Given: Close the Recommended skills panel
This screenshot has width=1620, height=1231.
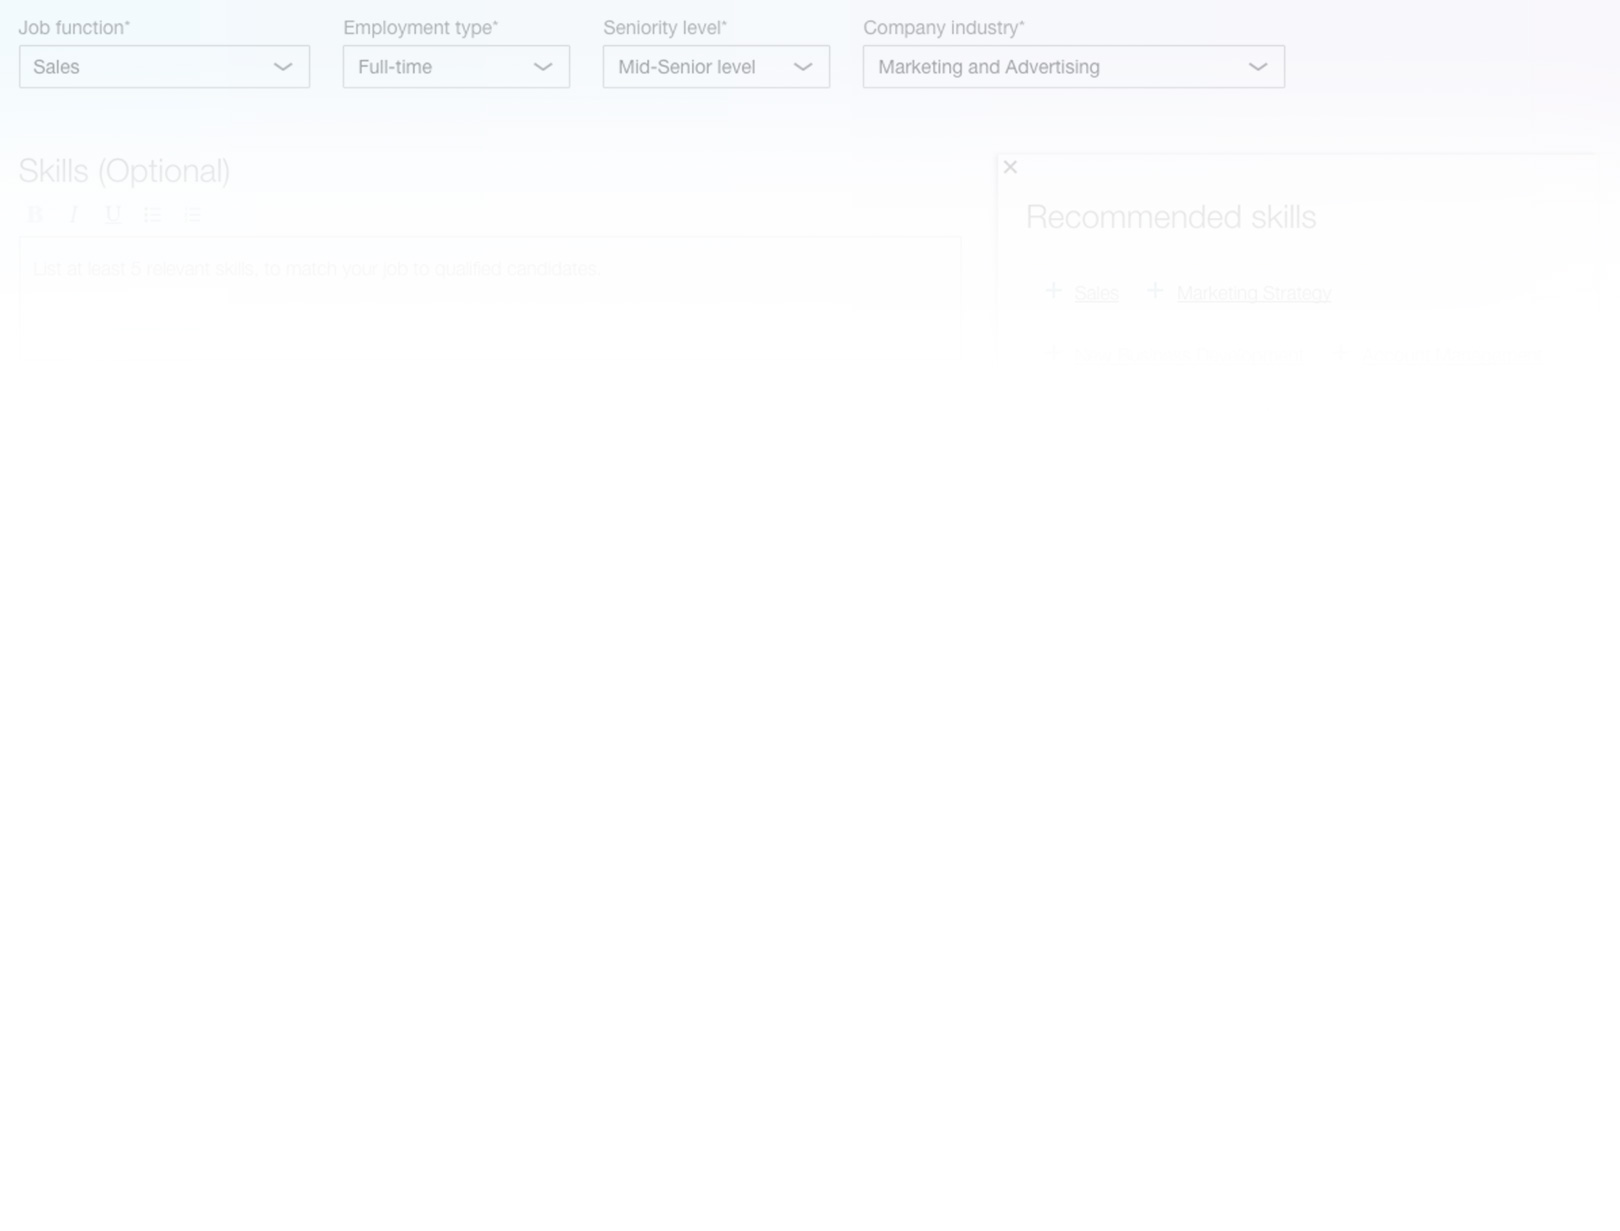Looking at the screenshot, I should pos(1010,167).
